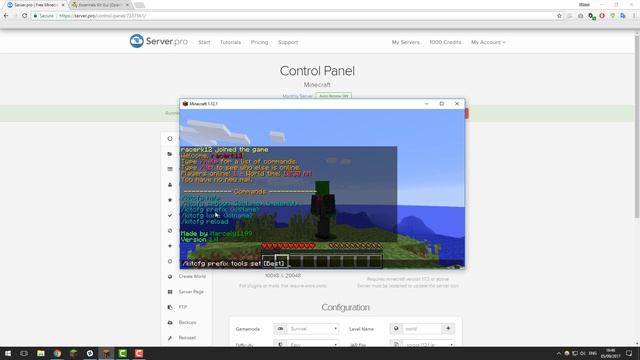Click the folder icon in sidebar
The height and width of the screenshot is (360, 640).
tap(170, 154)
